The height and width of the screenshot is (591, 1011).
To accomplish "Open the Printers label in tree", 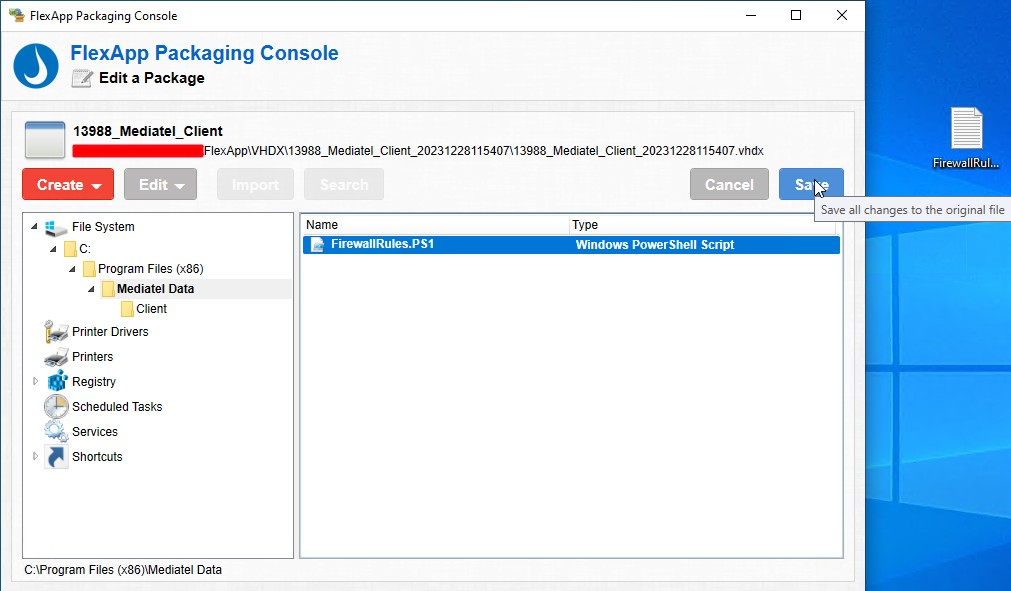I will pos(92,357).
